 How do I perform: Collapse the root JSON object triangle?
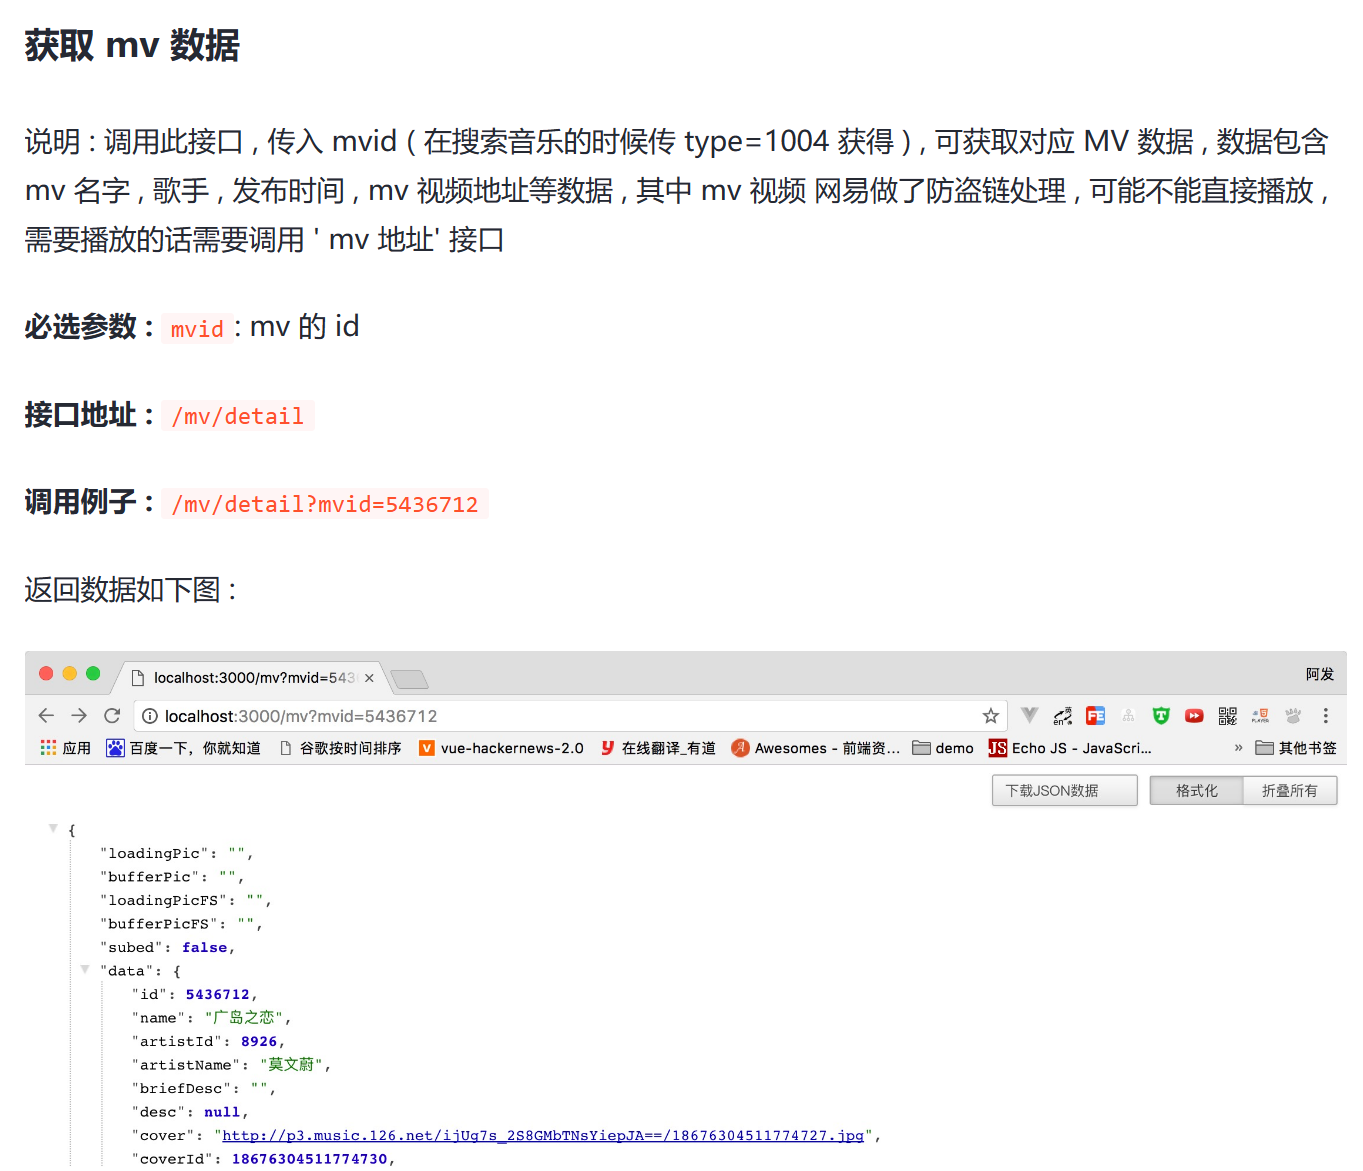point(53,827)
